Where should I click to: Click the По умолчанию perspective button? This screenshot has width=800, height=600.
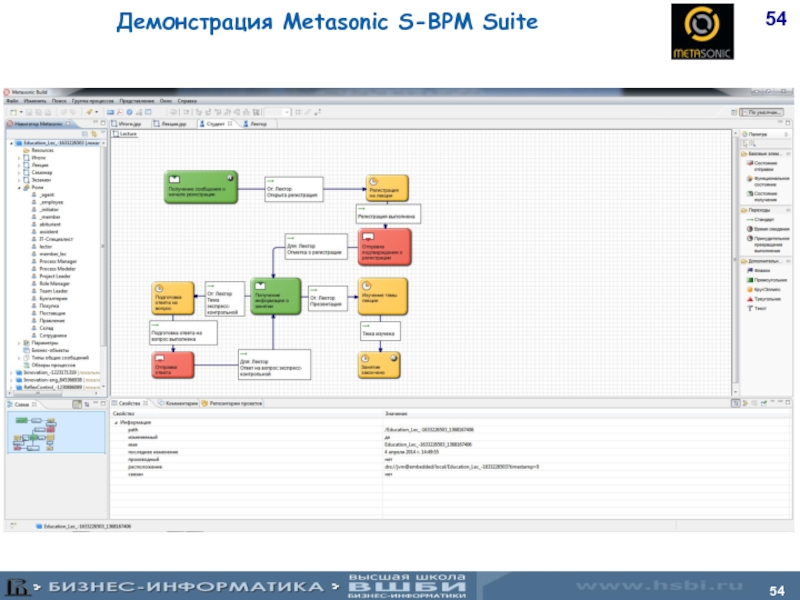tap(764, 112)
